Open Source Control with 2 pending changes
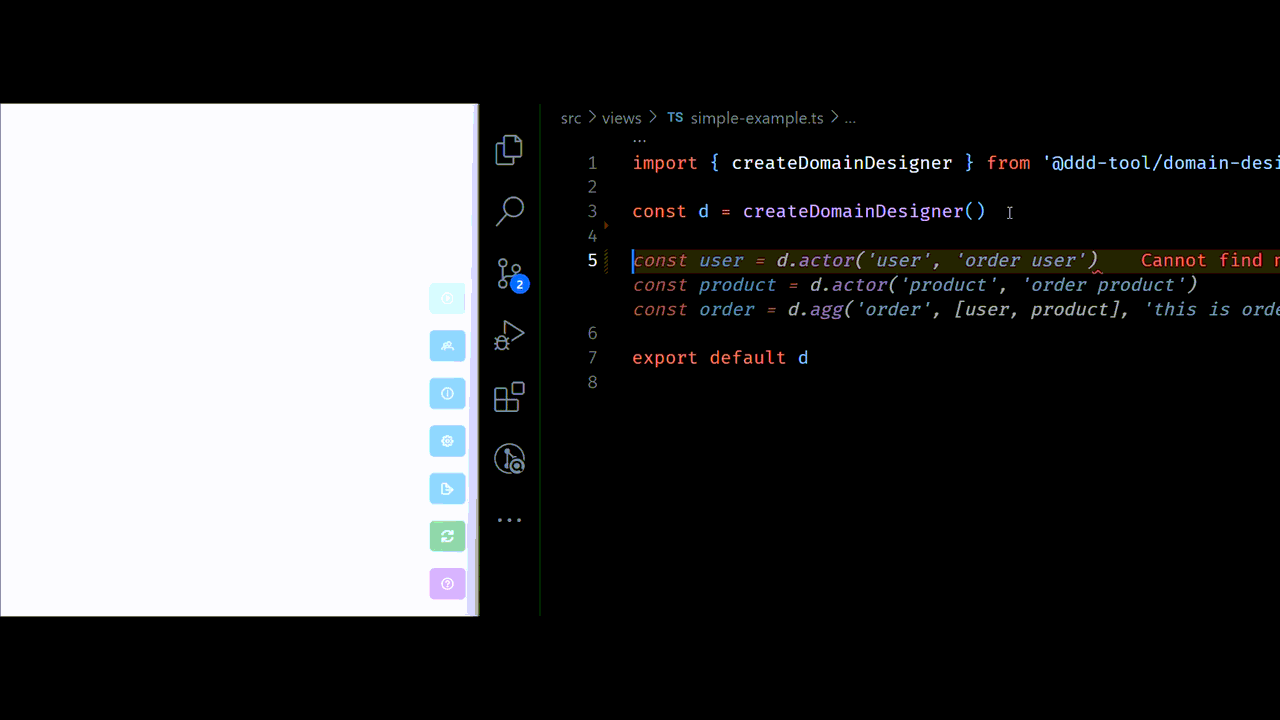The width and height of the screenshot is (1280, 720). (510, 274)
